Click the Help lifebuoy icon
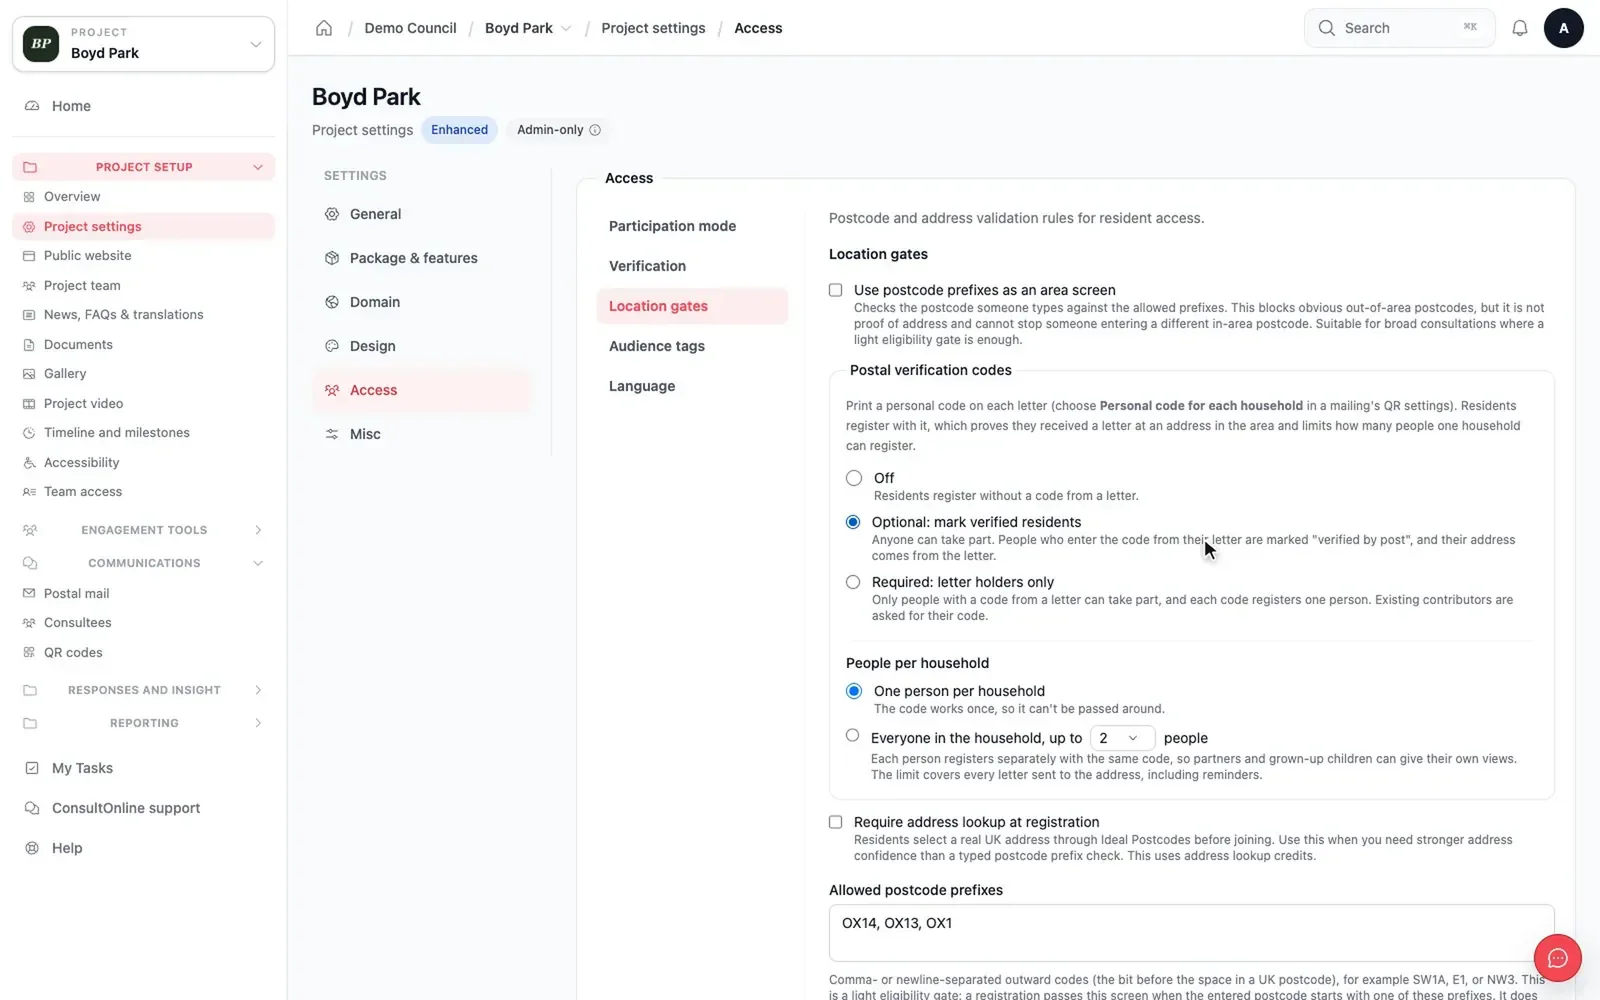 32,848
